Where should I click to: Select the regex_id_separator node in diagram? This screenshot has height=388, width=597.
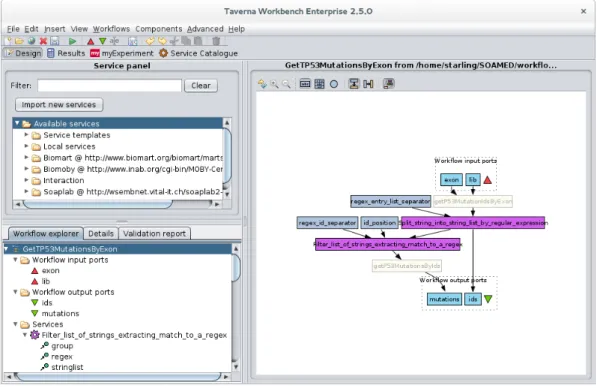click(x=327, y=223)
